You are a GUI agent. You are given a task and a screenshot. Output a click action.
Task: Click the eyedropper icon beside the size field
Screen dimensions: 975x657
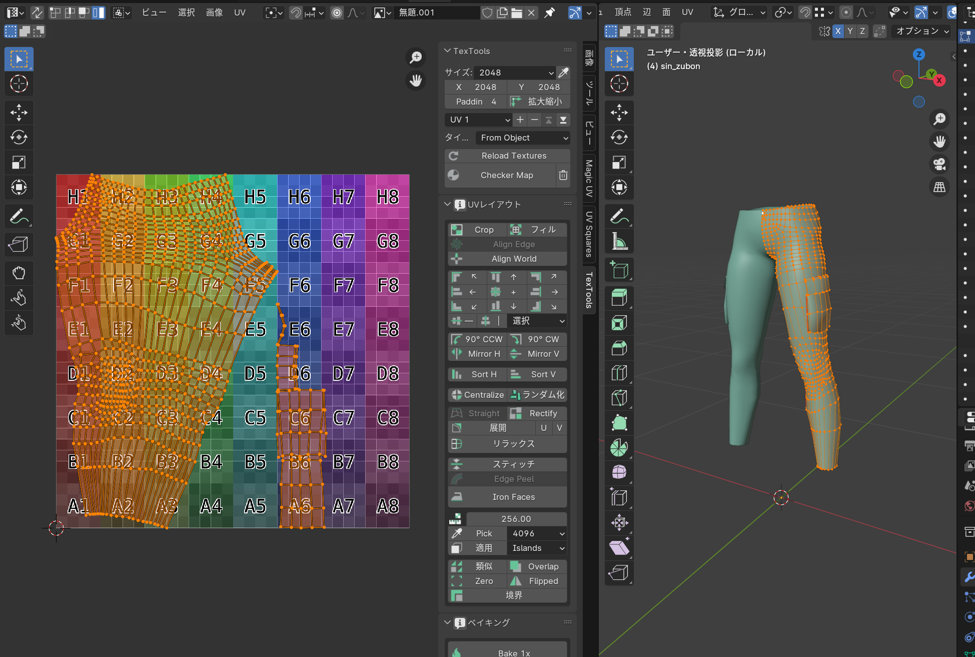[x=563, y=73]
